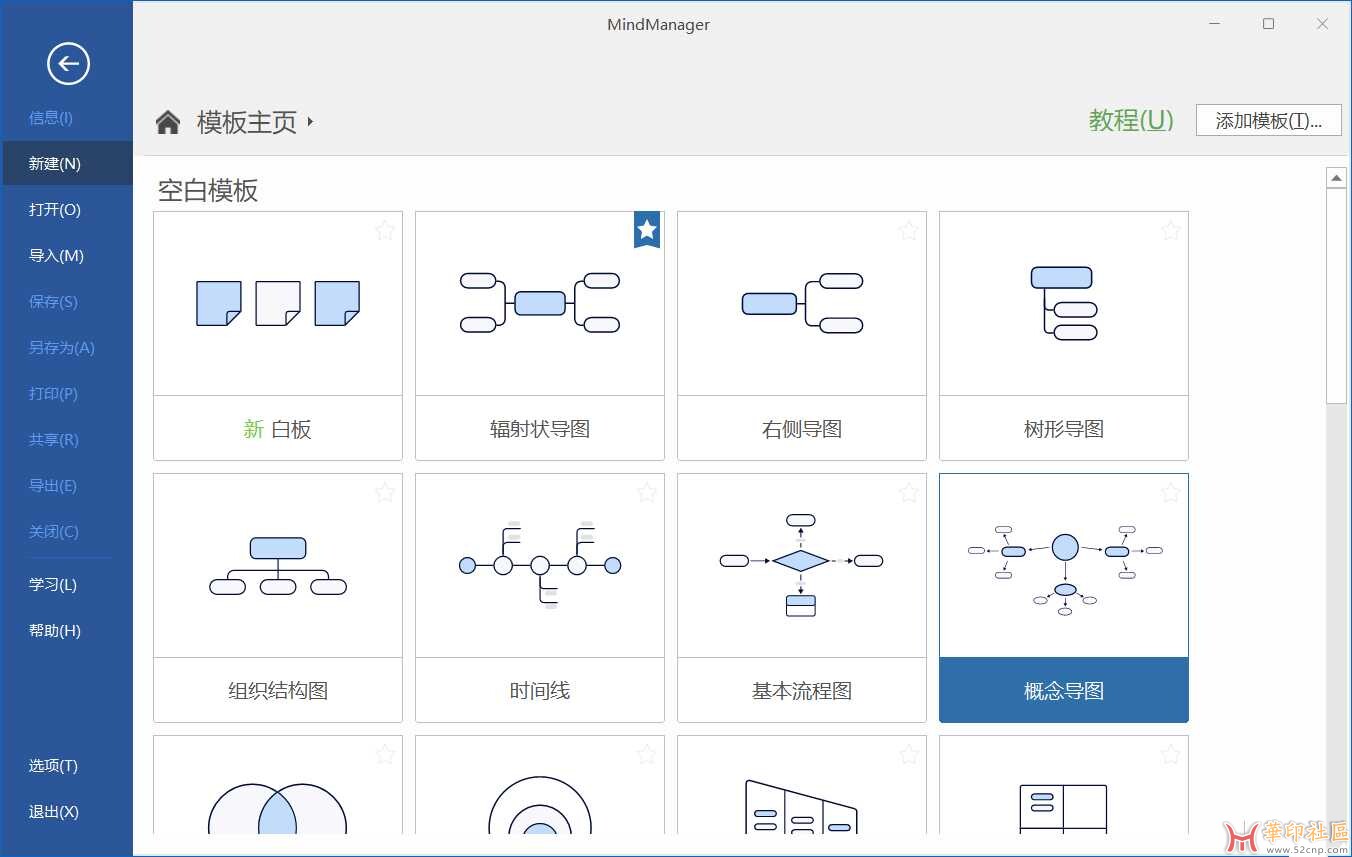Click 退出(X) in the sidebar
1352x857 pixels.
click(53, 812)
